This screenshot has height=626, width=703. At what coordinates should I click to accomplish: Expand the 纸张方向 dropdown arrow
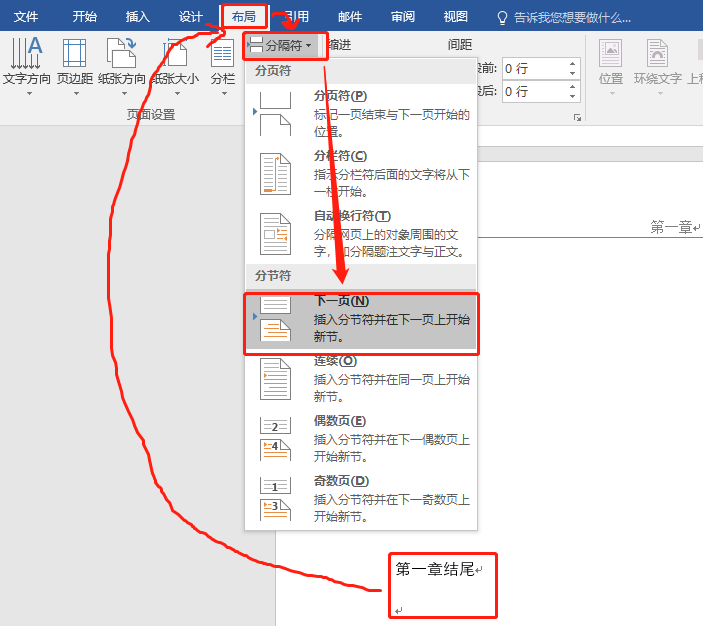(x=124, y=94)
